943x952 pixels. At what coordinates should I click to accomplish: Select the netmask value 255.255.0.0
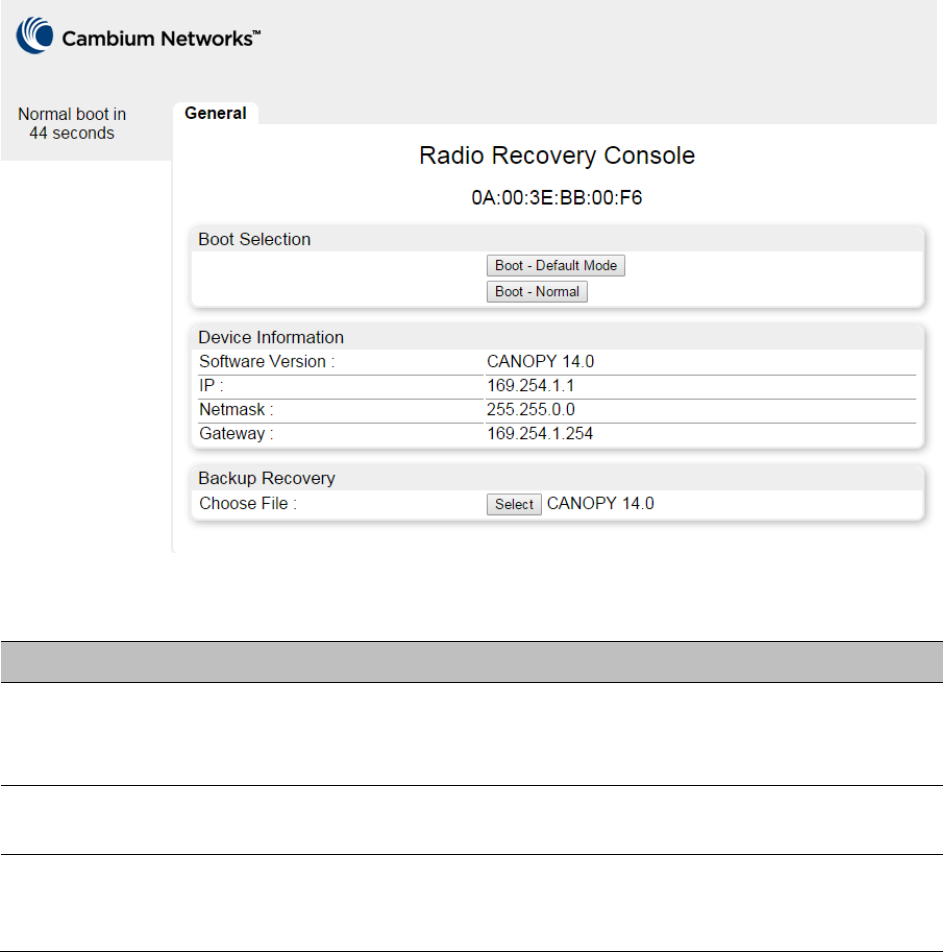pyautogui.click(x=531, y=410)
